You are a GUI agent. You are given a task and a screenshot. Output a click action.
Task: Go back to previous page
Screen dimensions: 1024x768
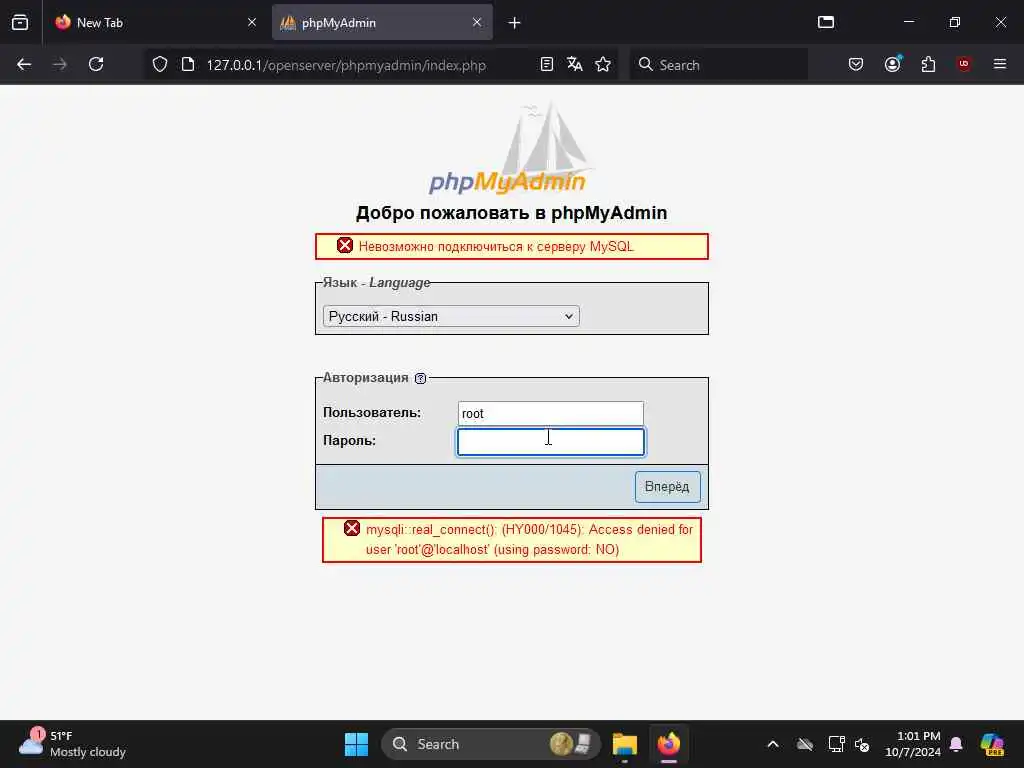coord(24,64)
